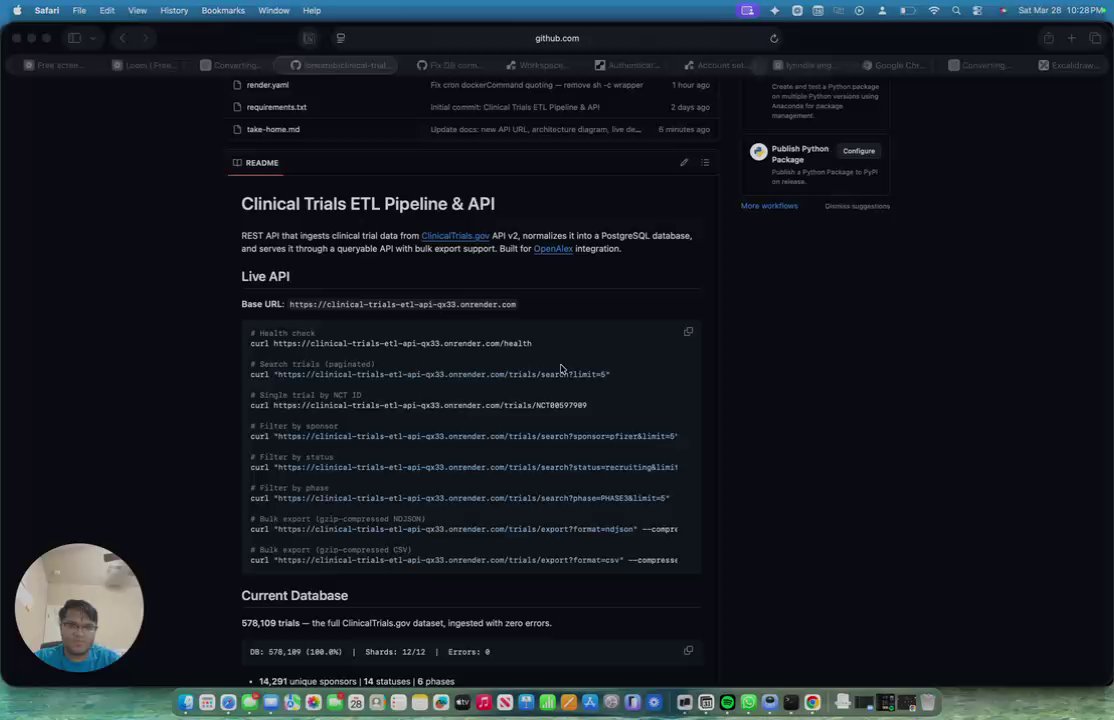Image resolution: width=1114 pixels, height=720 pixels.
Task: Click the "Live API" heading
Action: [x=265, y=276]
